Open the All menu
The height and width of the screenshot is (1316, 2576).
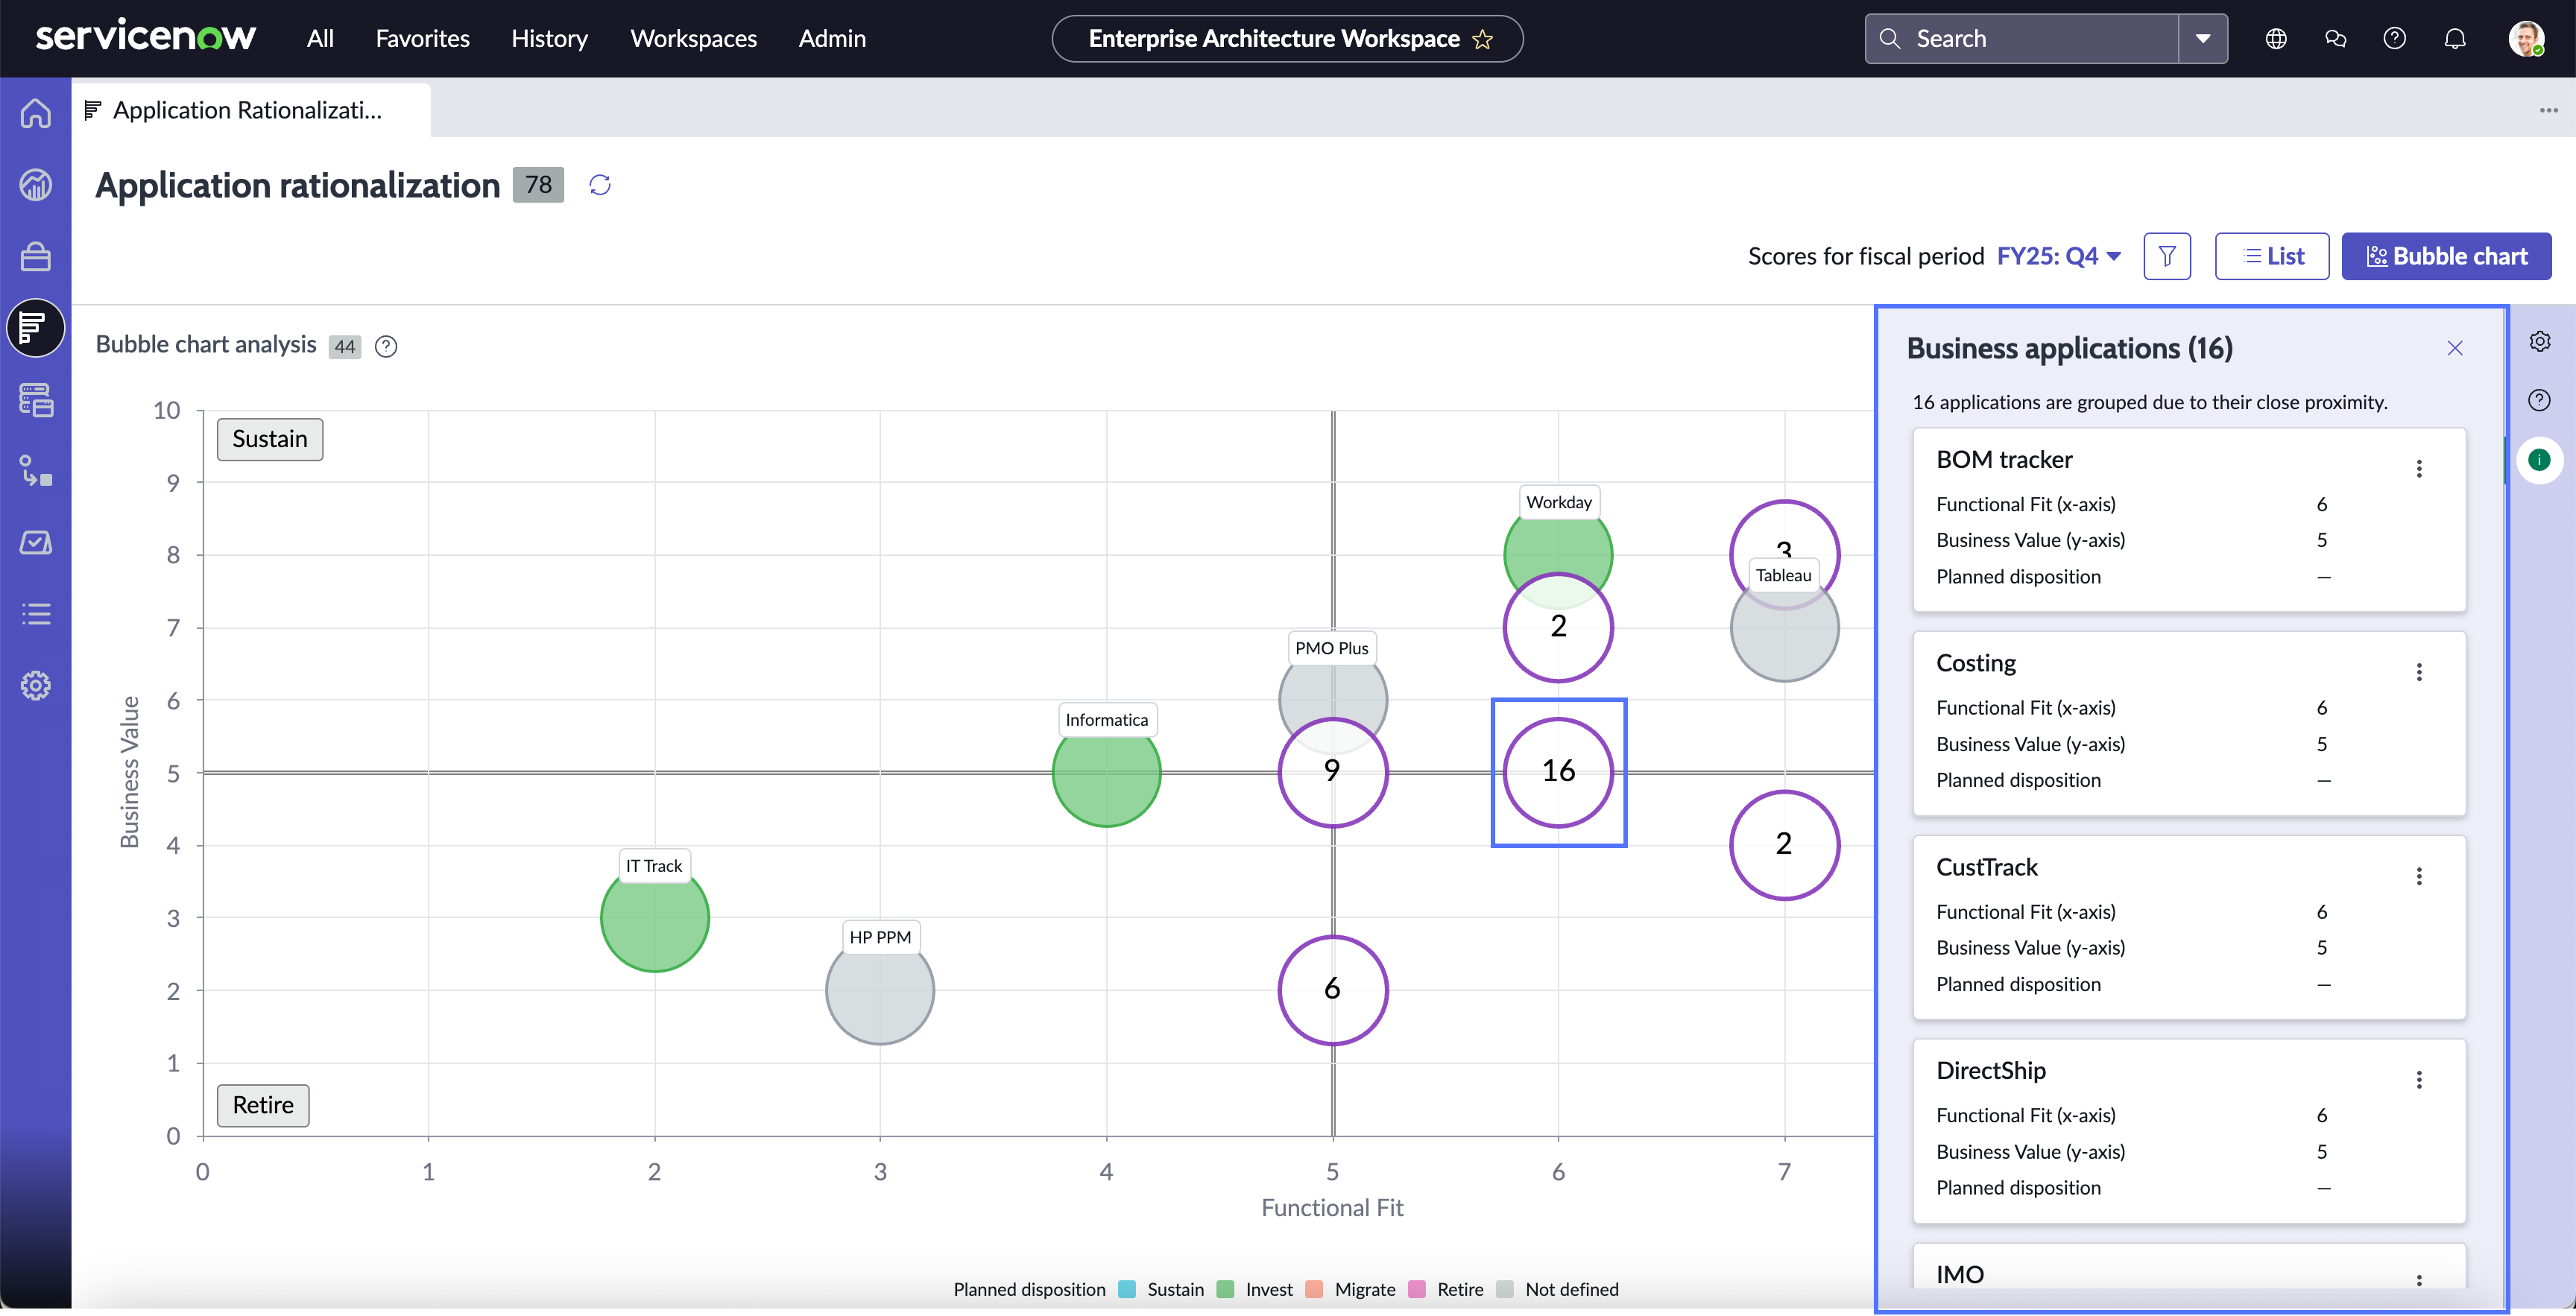pos(320,39)
